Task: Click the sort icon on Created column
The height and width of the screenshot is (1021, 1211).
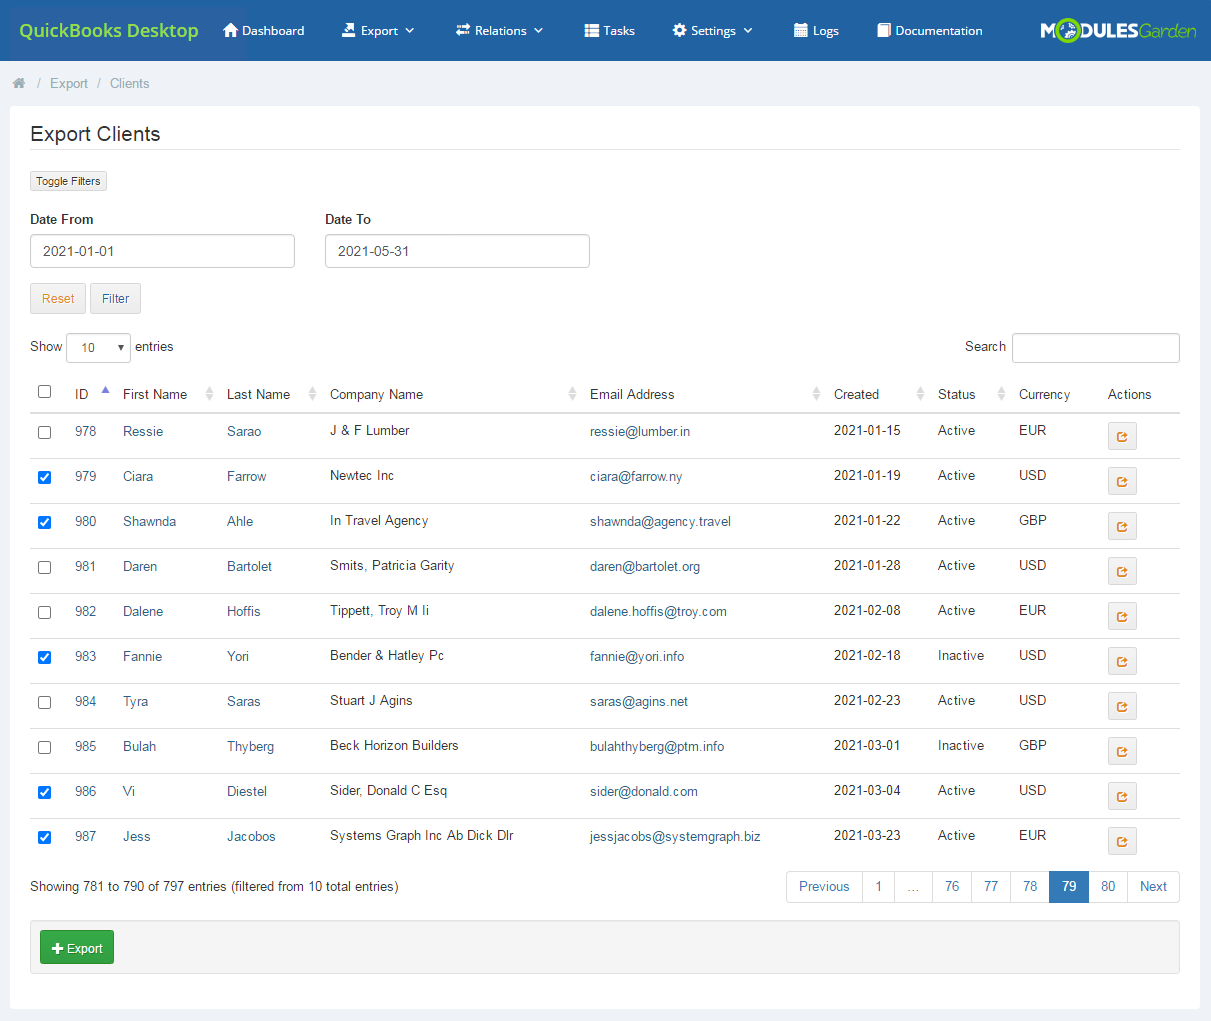Action: (x=919, y=394)
